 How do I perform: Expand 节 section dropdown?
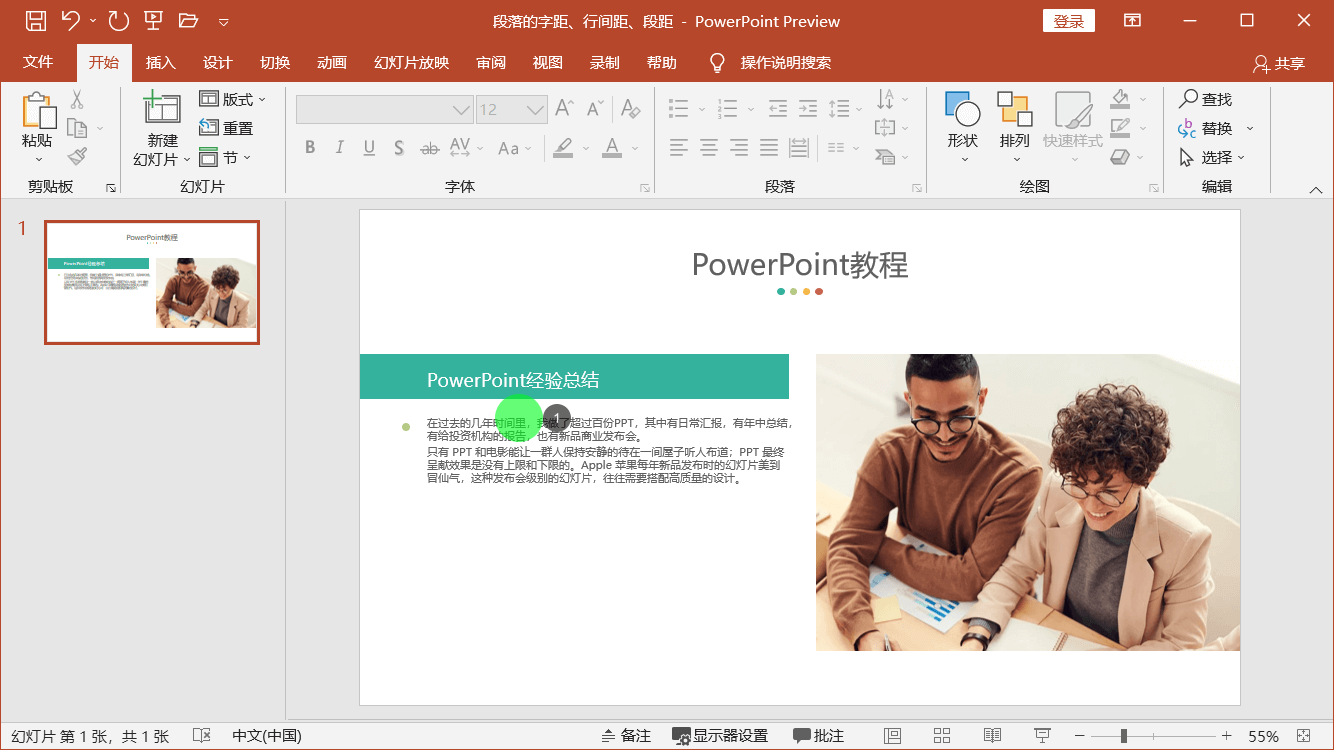(246, 158)
